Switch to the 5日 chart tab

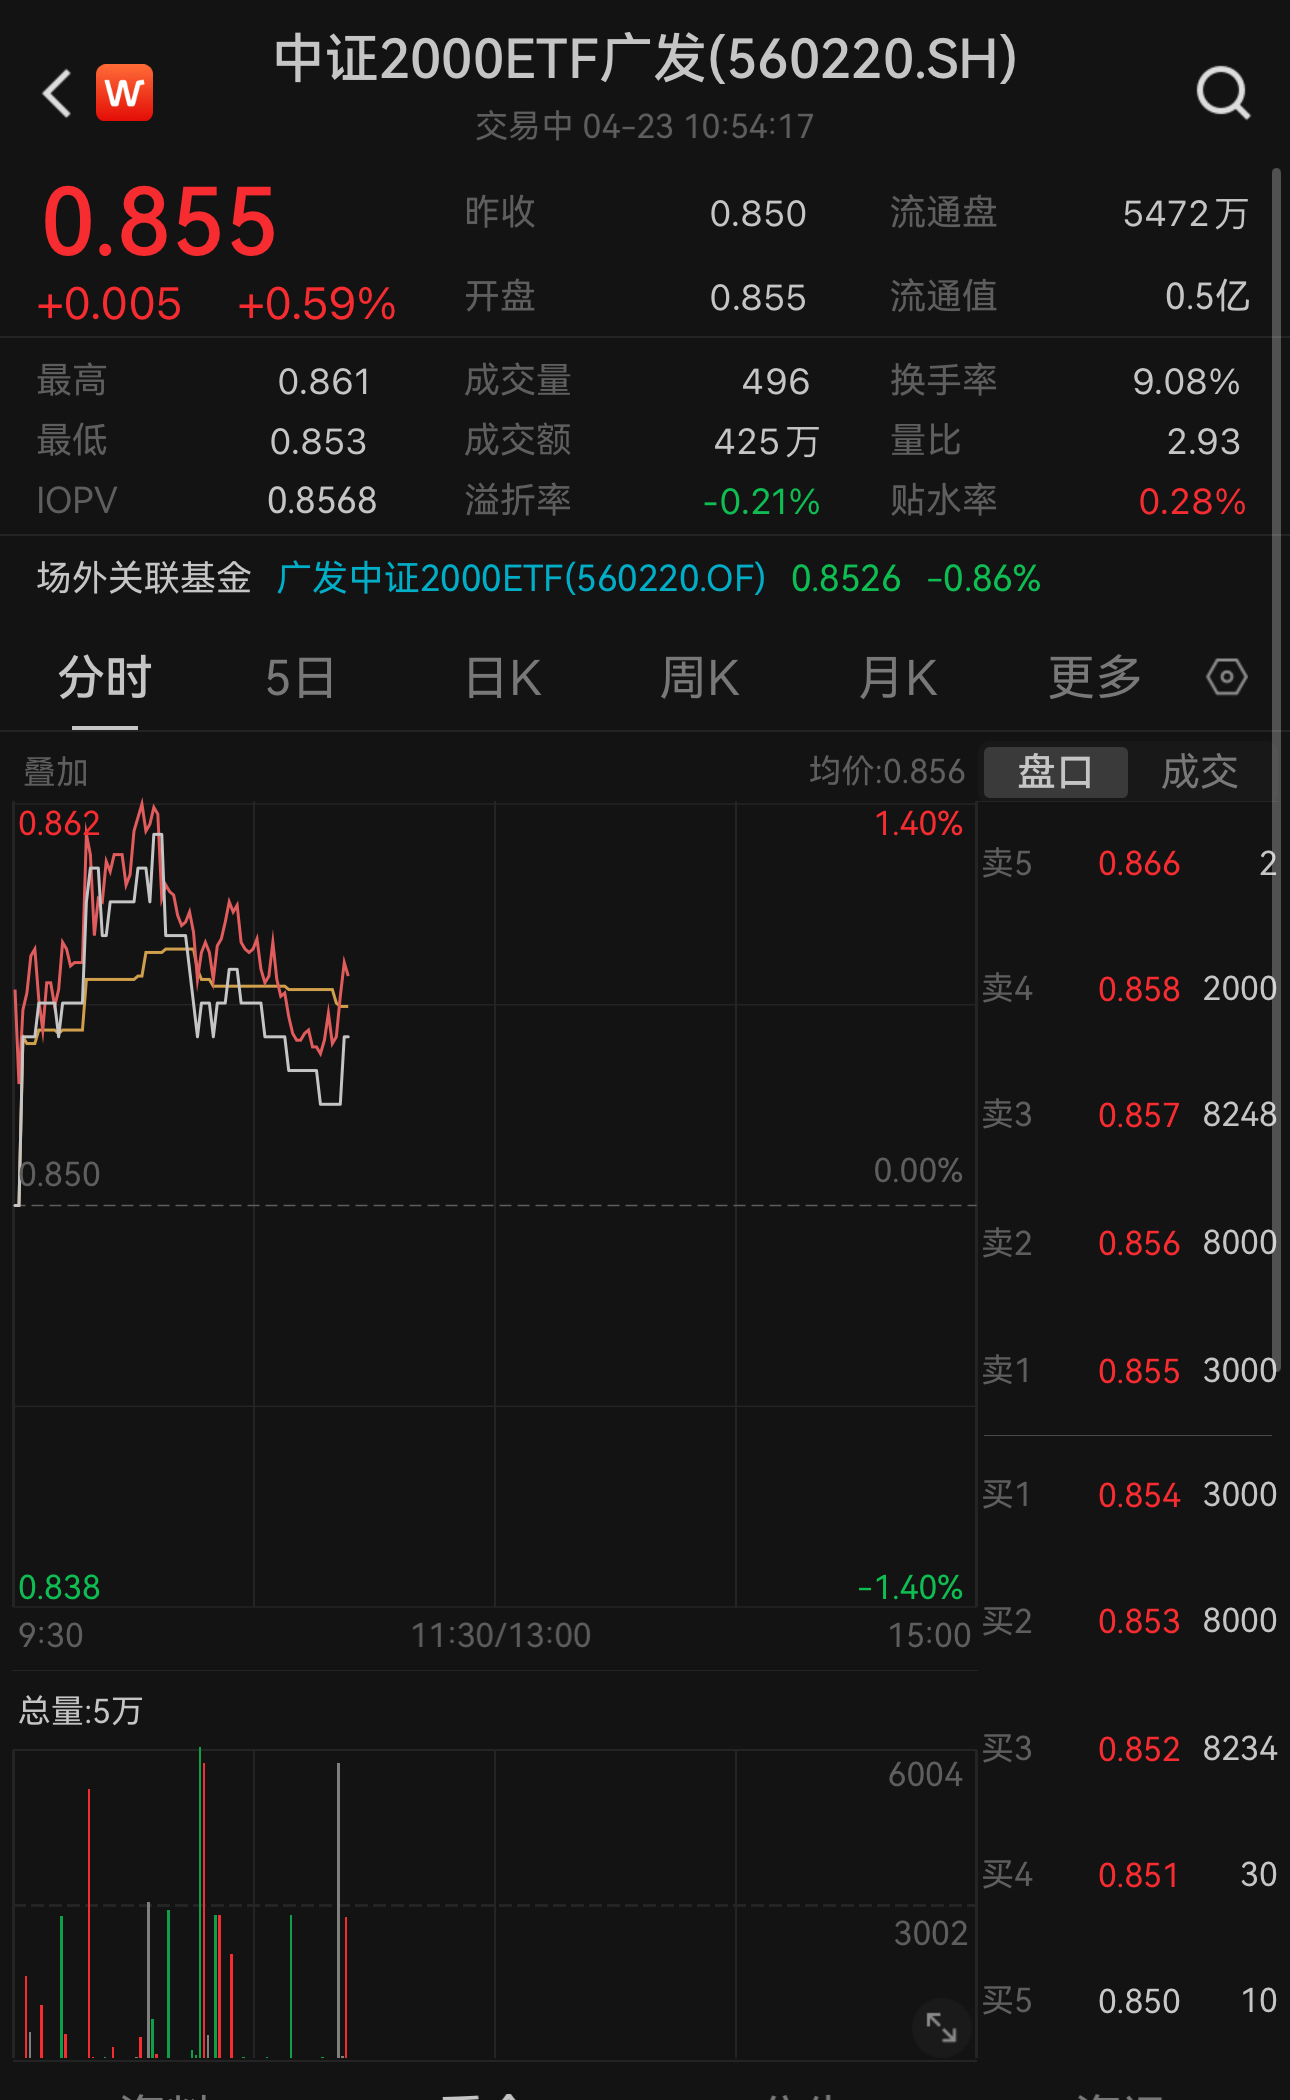[x=300, y=678]
